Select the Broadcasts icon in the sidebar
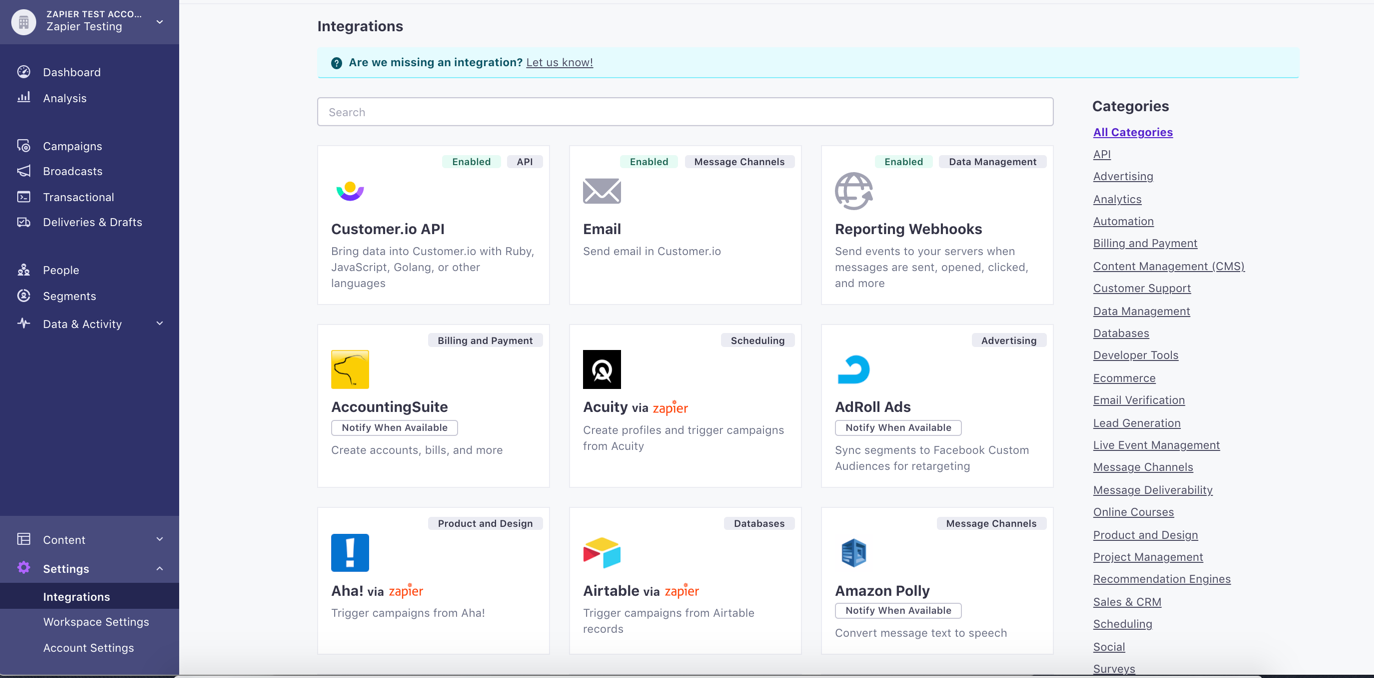1374x678 pixels. 23,171
